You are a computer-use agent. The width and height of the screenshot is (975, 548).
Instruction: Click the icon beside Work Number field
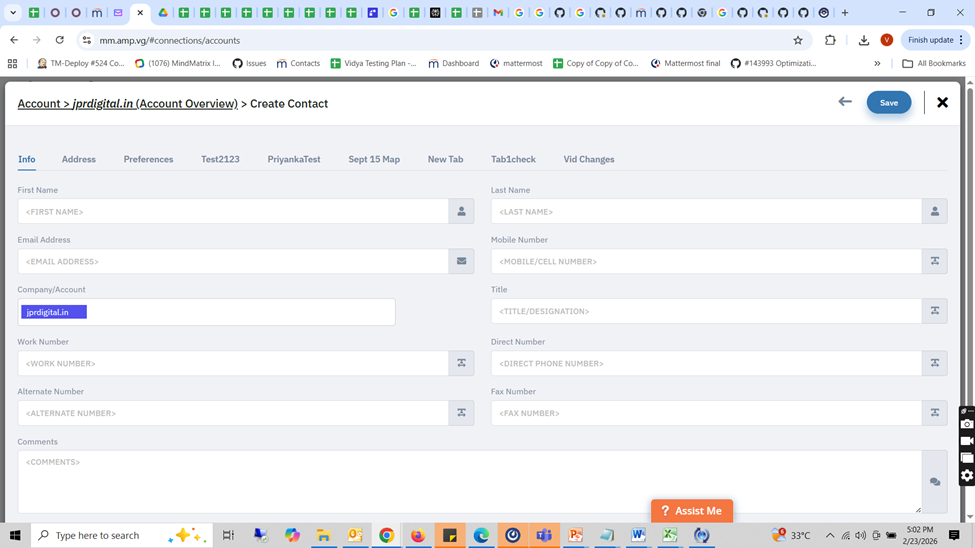tap(461, 363)
